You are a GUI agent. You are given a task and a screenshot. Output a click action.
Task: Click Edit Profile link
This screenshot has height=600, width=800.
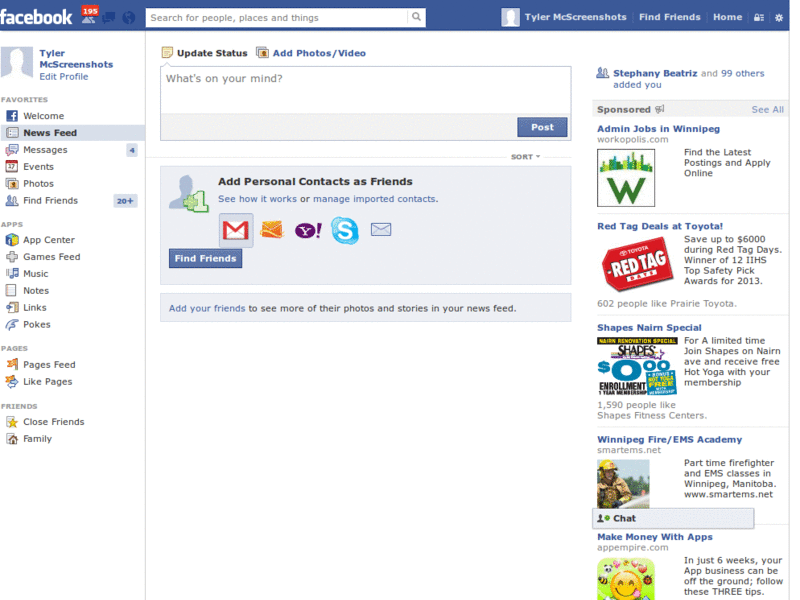64,77
